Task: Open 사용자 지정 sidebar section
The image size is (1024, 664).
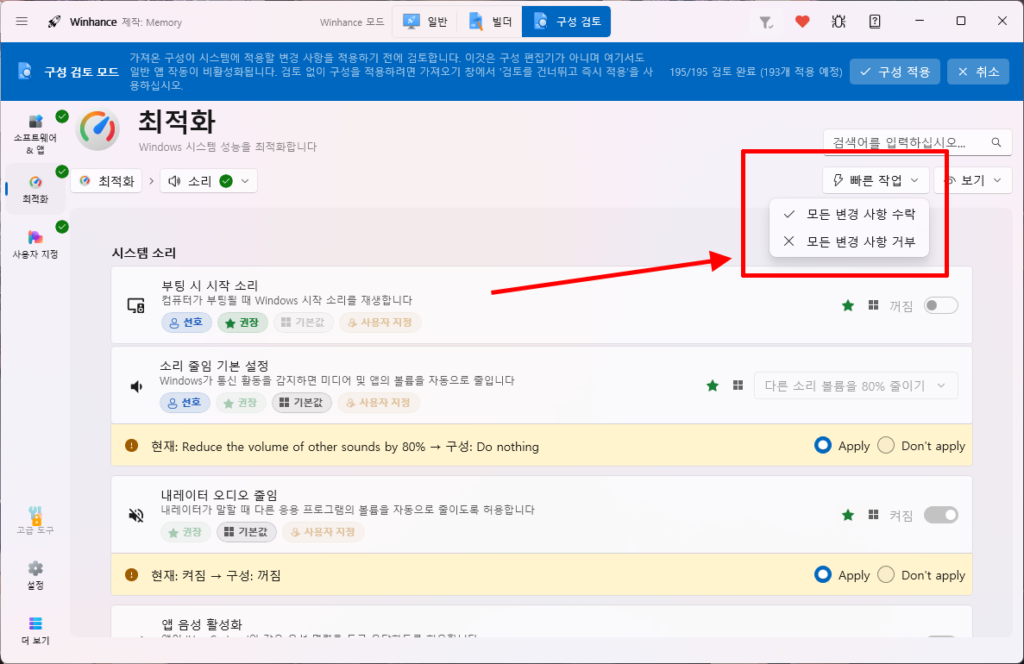Action: pos(35,244)
